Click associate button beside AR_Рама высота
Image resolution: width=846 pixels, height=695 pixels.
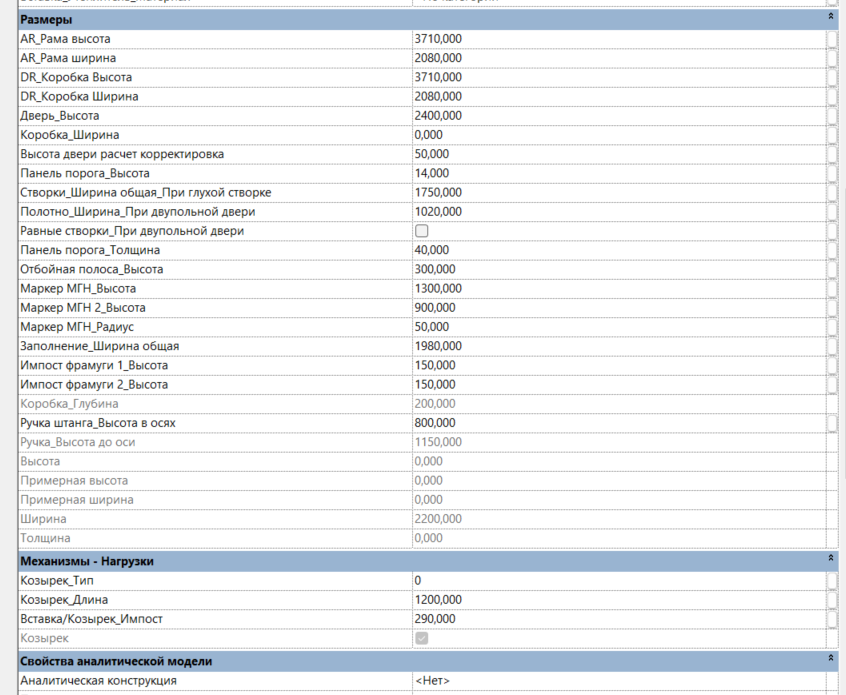pos(833,39)
